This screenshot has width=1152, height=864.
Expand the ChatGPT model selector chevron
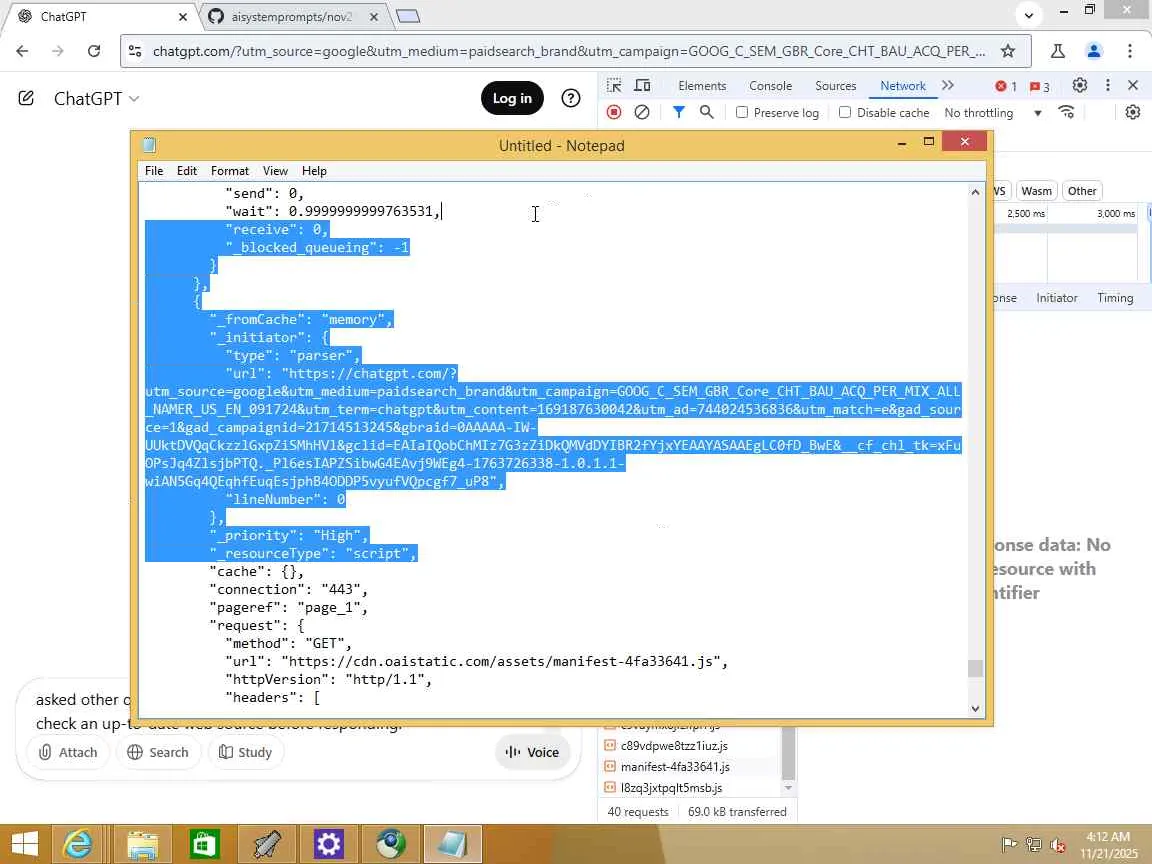(134, 98)
